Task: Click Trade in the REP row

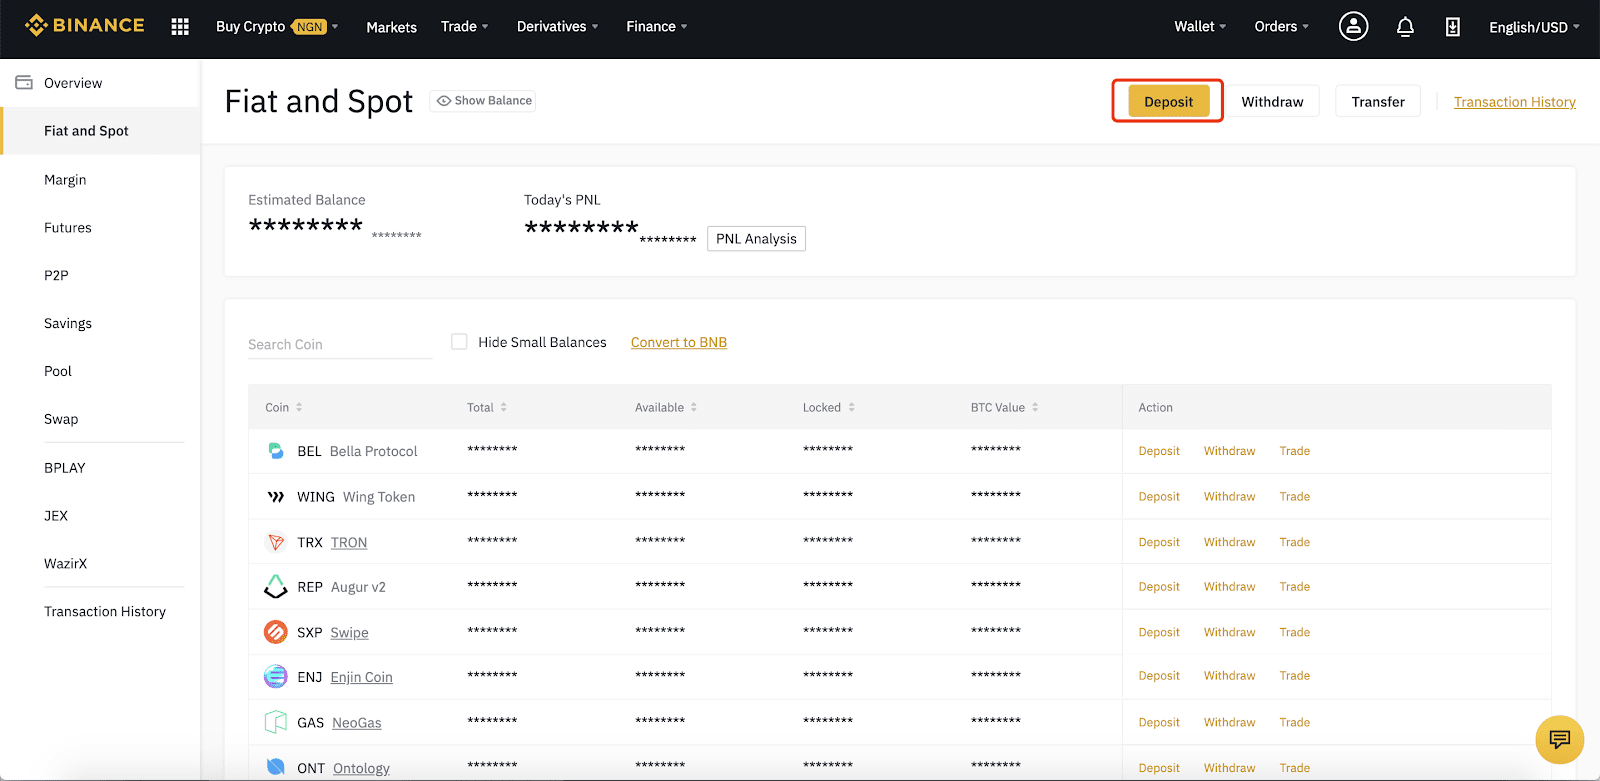Action: coord(1294,587)
